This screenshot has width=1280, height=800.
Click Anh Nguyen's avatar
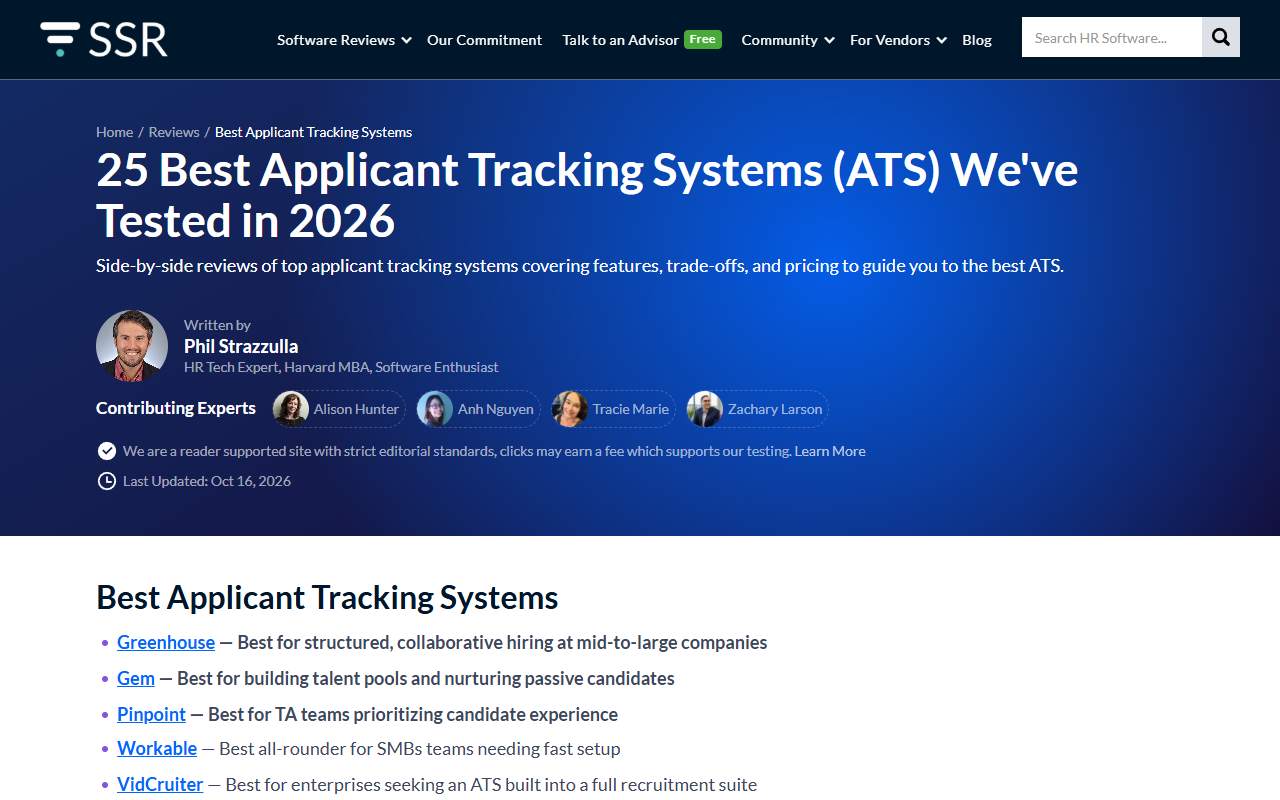click(435, 409)
